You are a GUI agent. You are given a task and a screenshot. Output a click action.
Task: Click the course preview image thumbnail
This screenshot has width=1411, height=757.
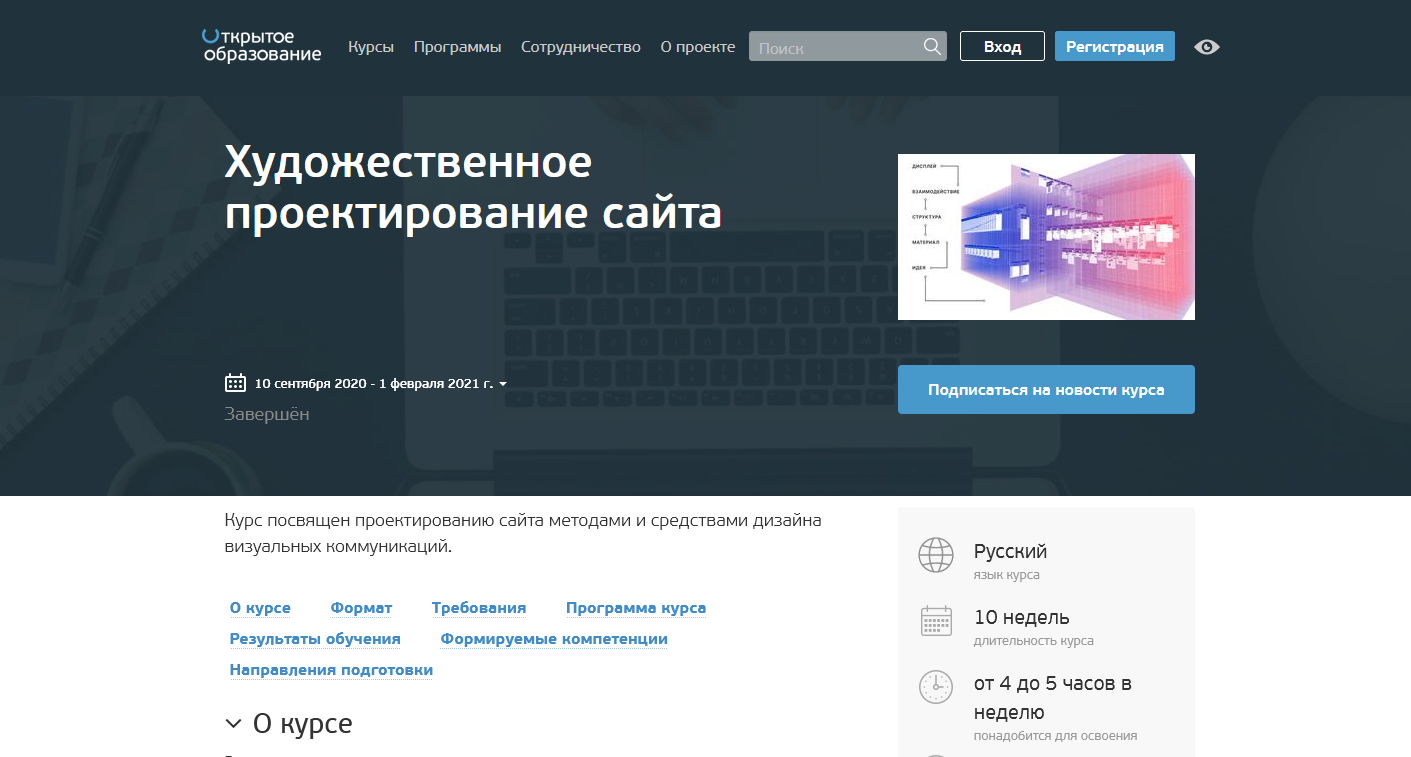pos(1046,237)
